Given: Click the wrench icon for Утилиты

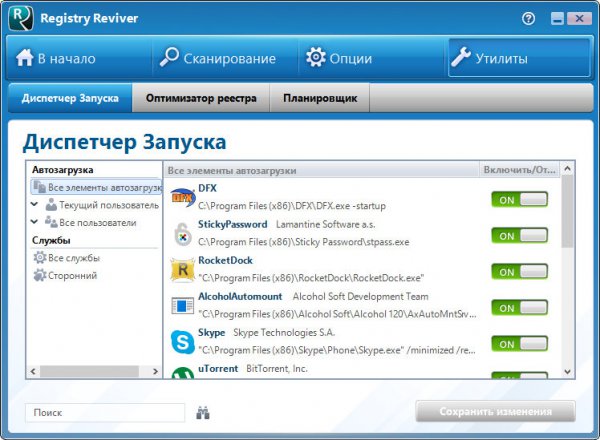Looking at the screenshot, I should pyautogui.click(x=461, y=57).
